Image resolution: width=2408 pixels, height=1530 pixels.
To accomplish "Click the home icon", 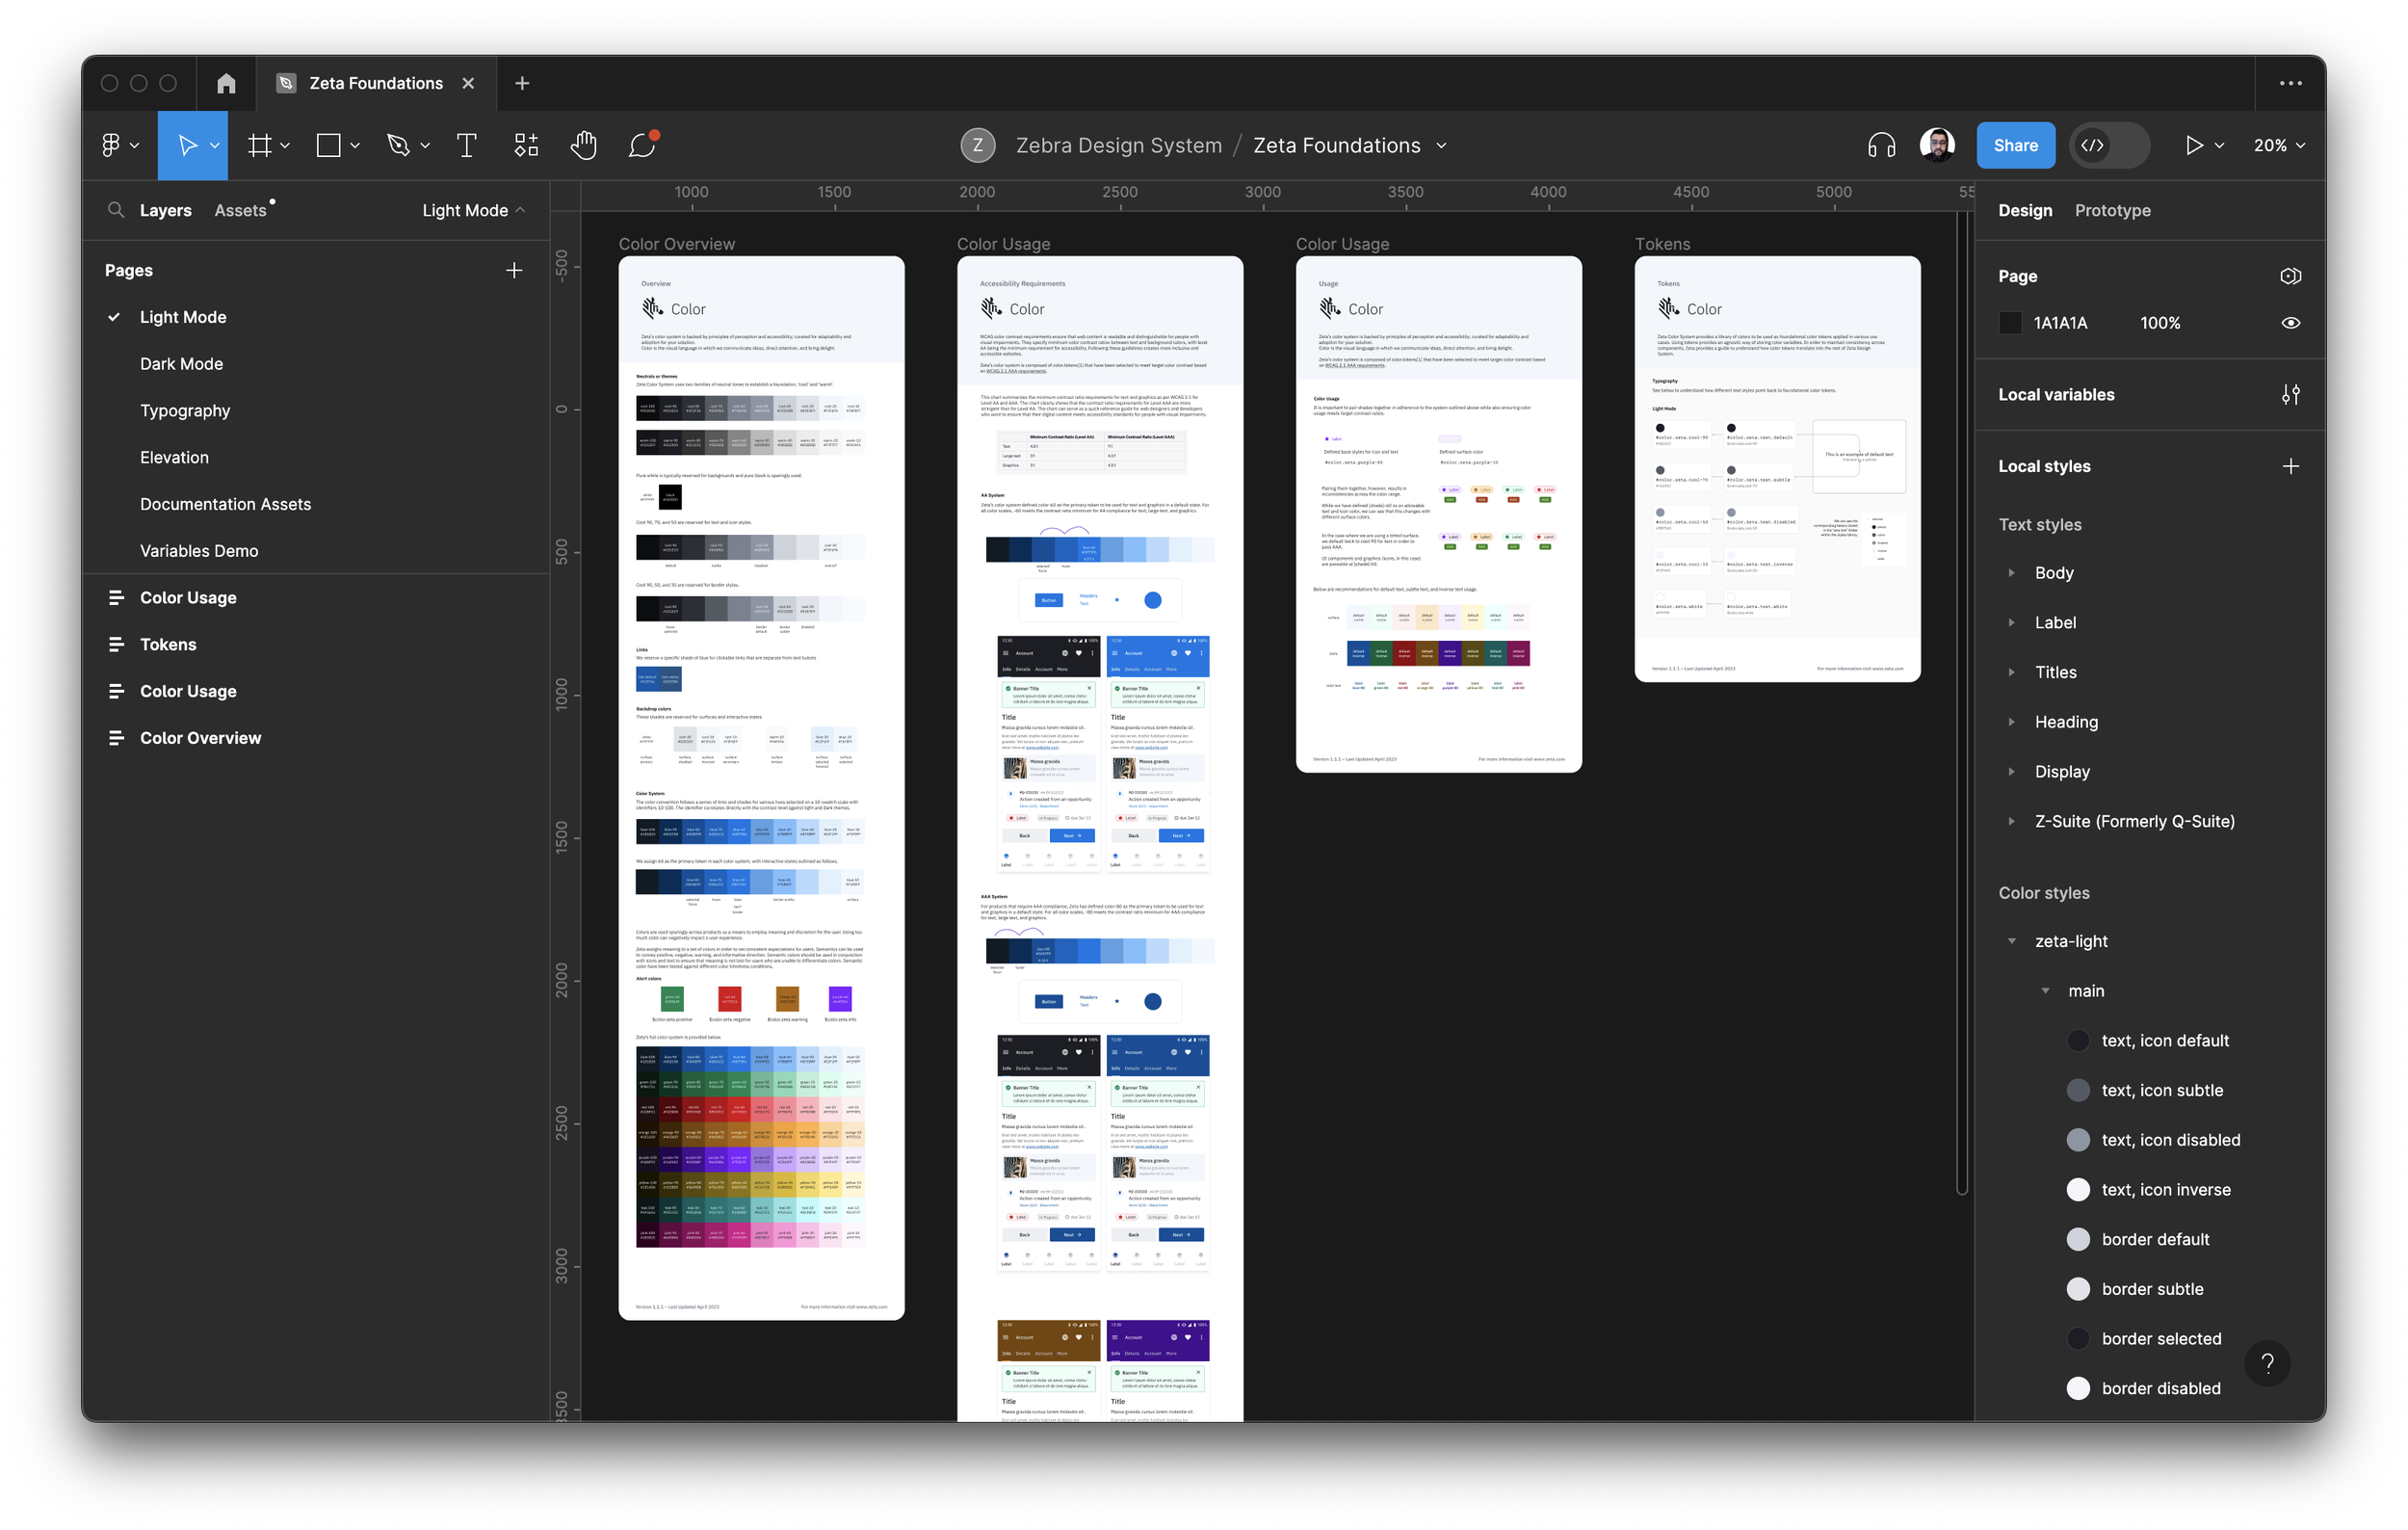I will coord(226,84).
